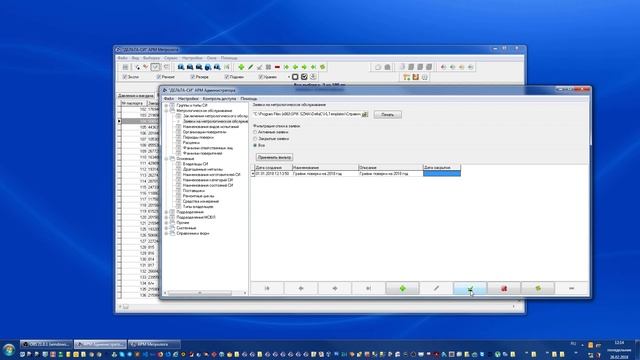The height and width of the screenshot is (360, 640).
Task: Collapse the Метрологическое обслуживание tree node
Action: [167, 111]
